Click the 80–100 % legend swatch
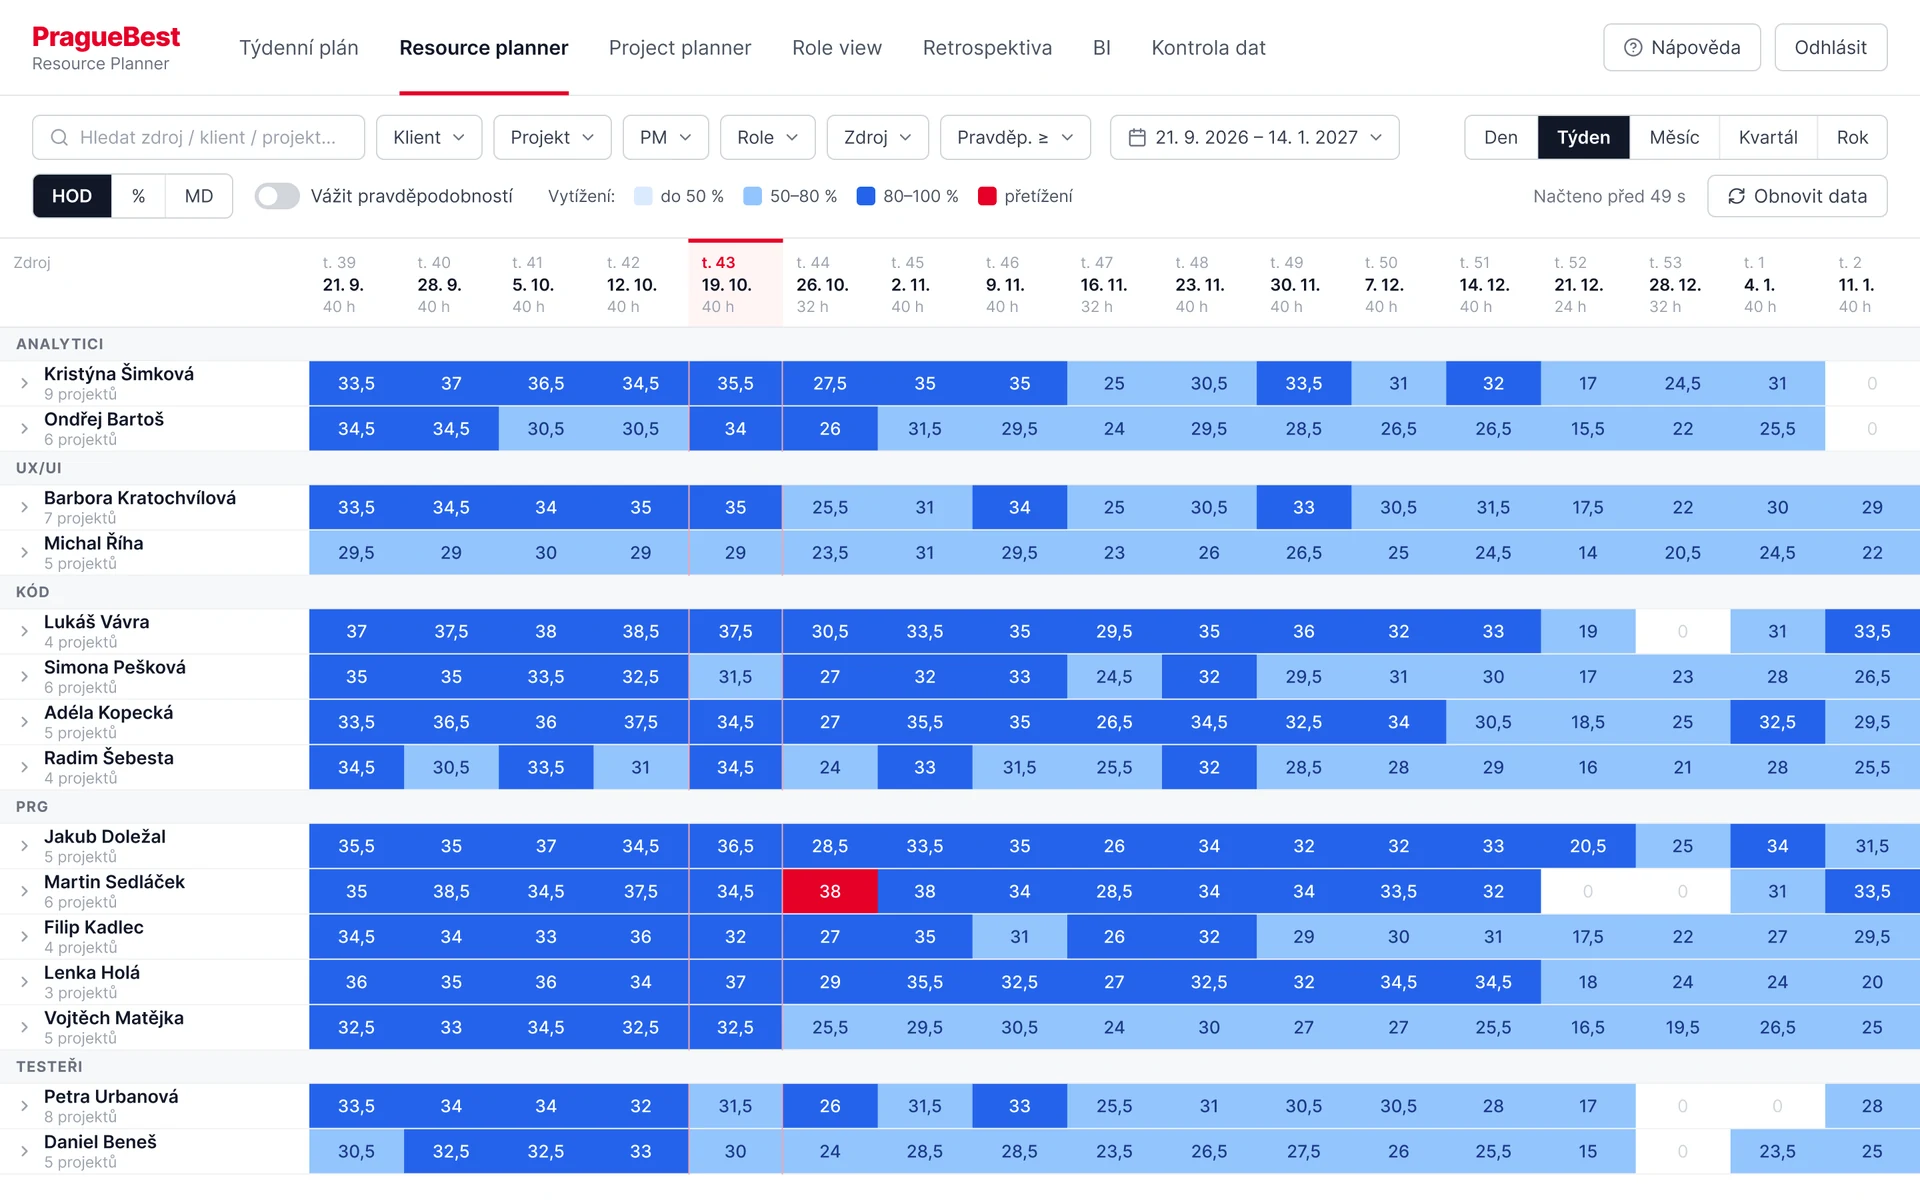 pos(866,196)
